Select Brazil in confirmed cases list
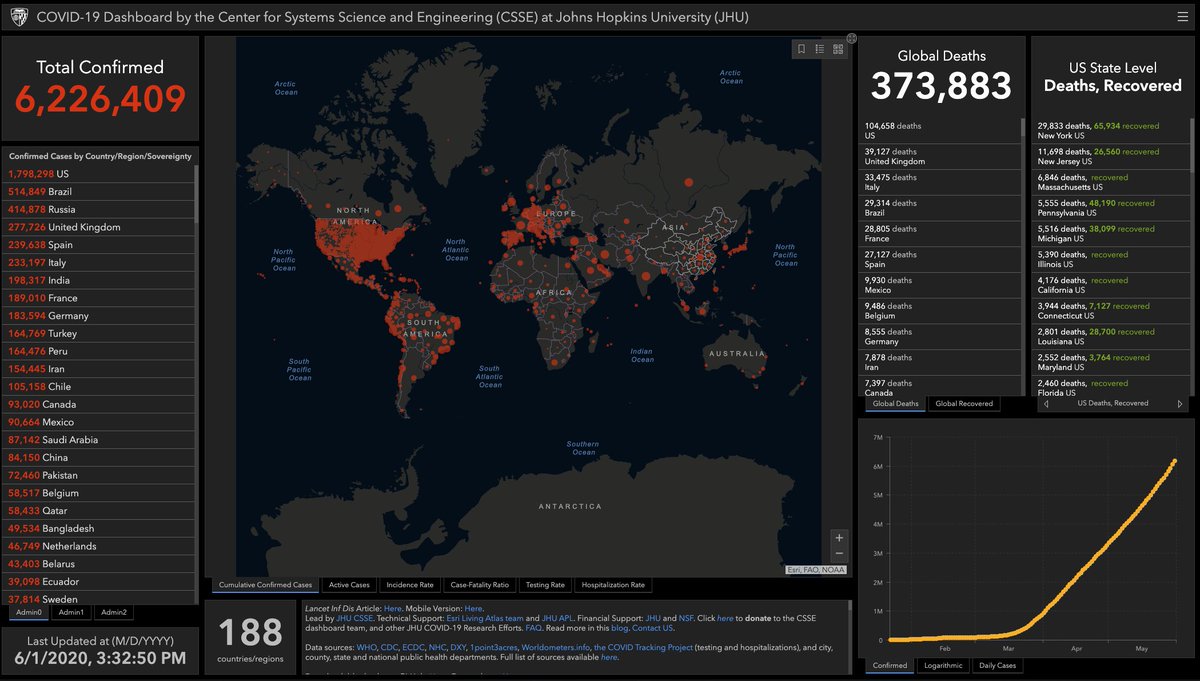This screenshot has height=681, width=1200. pos(98,191)
